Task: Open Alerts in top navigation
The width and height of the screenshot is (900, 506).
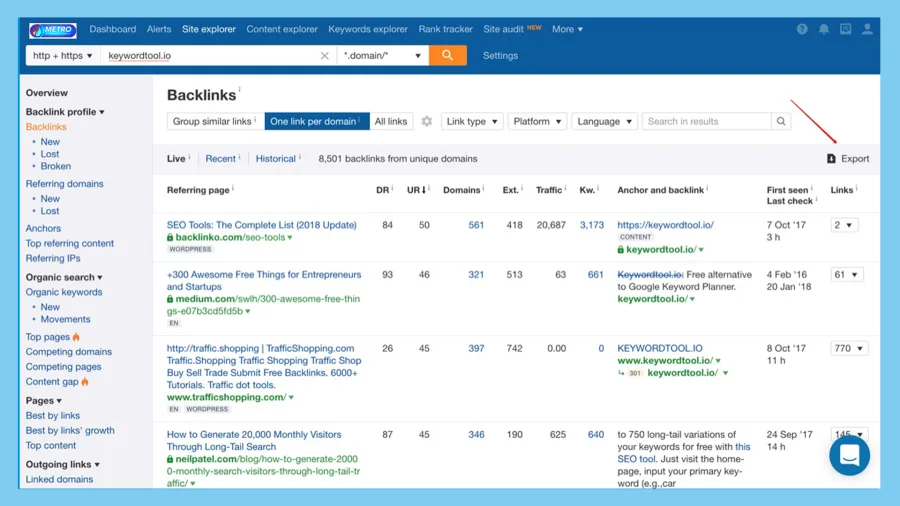Action: (x=159, y=29)
